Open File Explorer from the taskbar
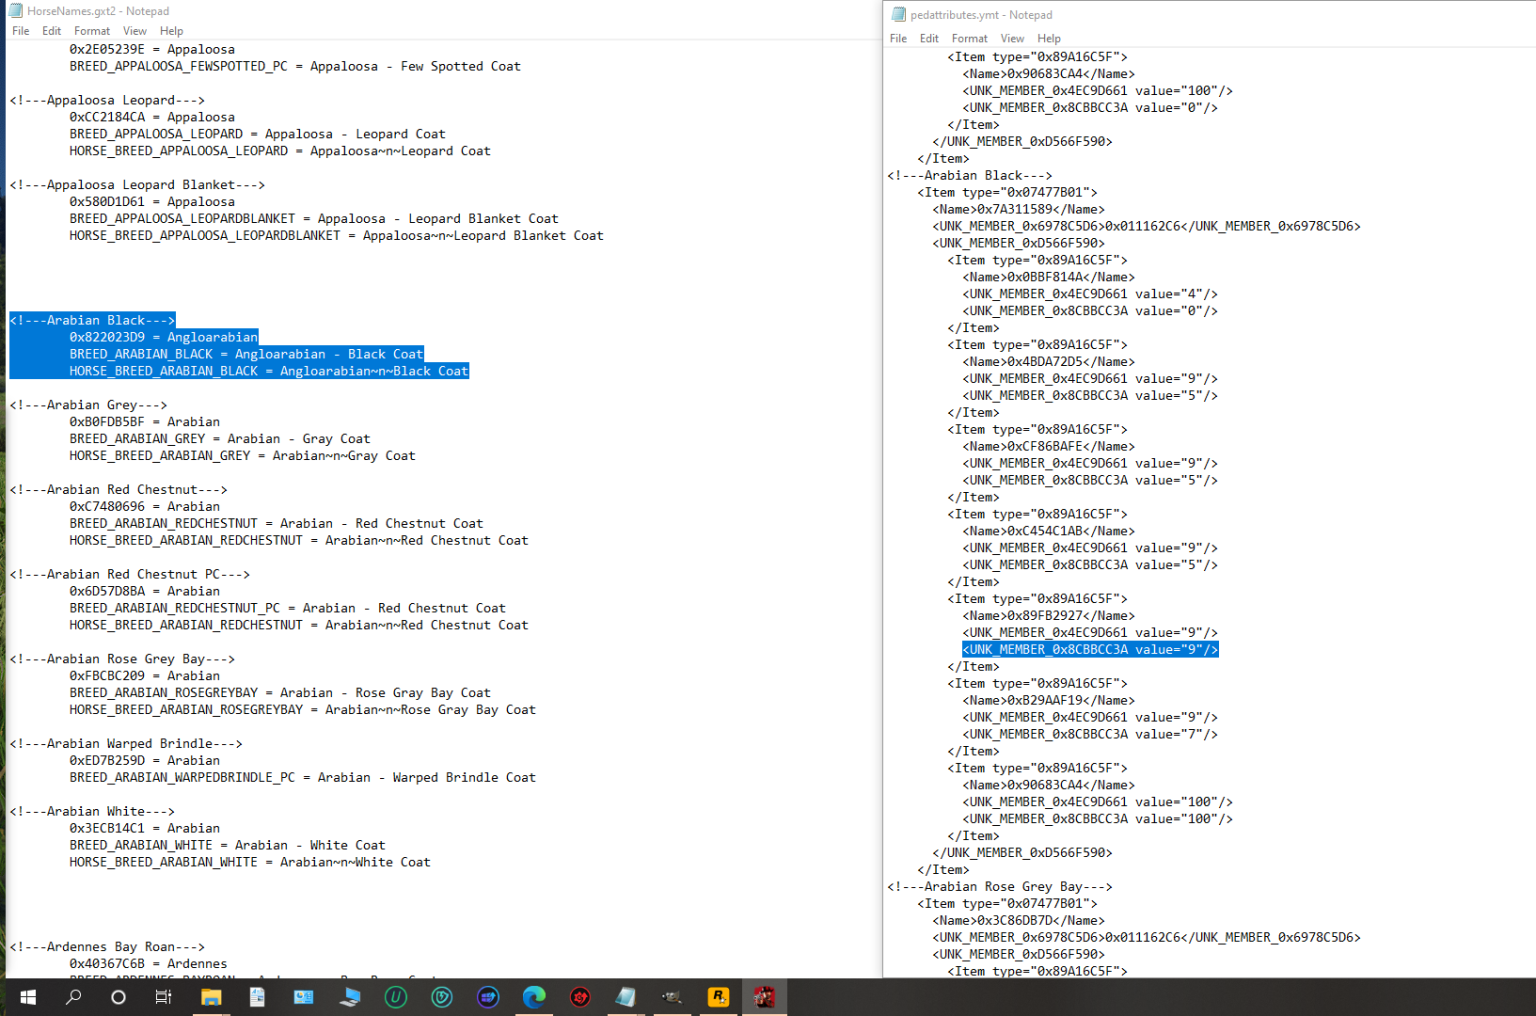This screenshot has height=1016, width=1536. click(210, 997)
